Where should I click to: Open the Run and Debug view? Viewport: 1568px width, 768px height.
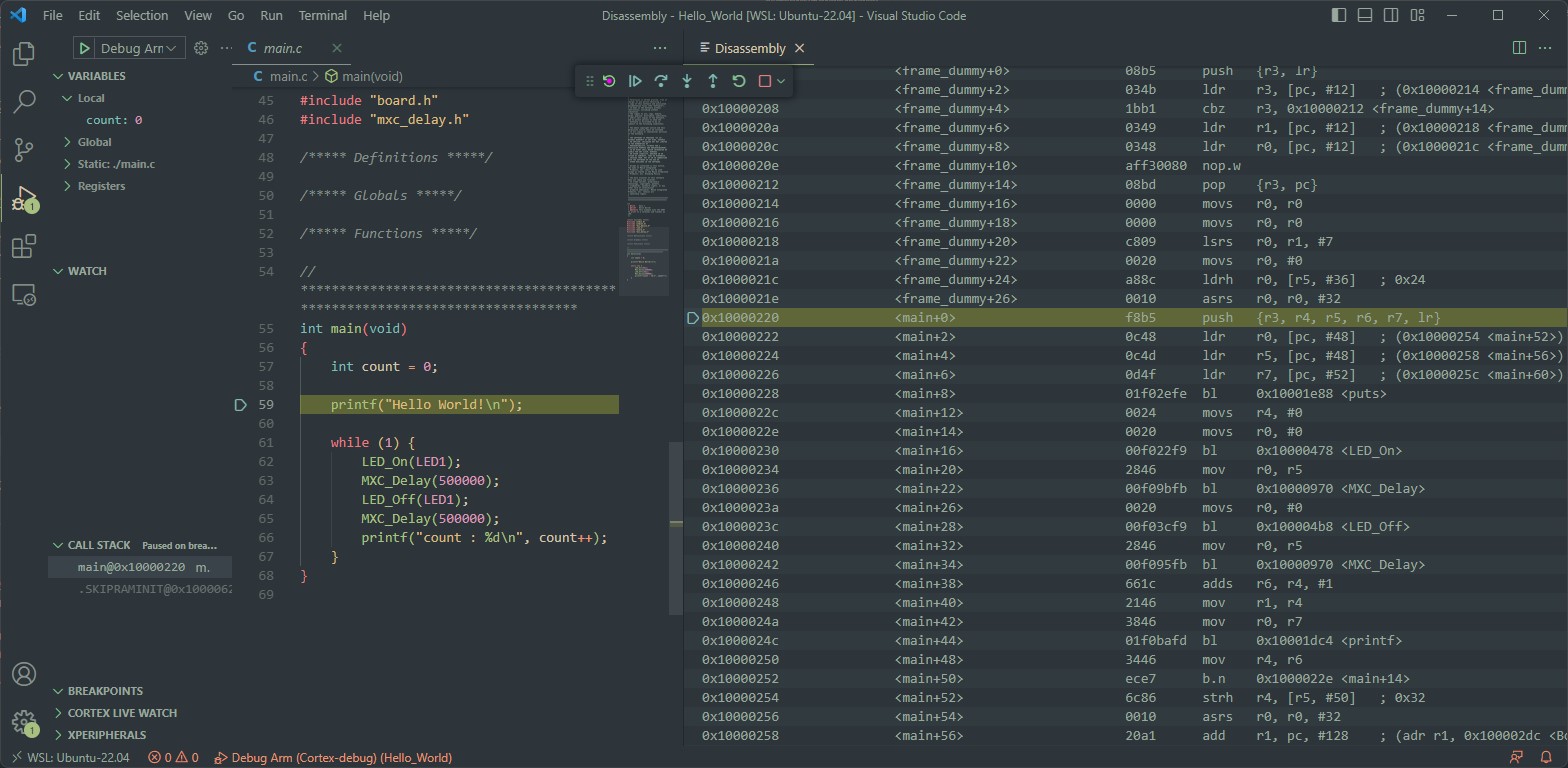[24, 198]
